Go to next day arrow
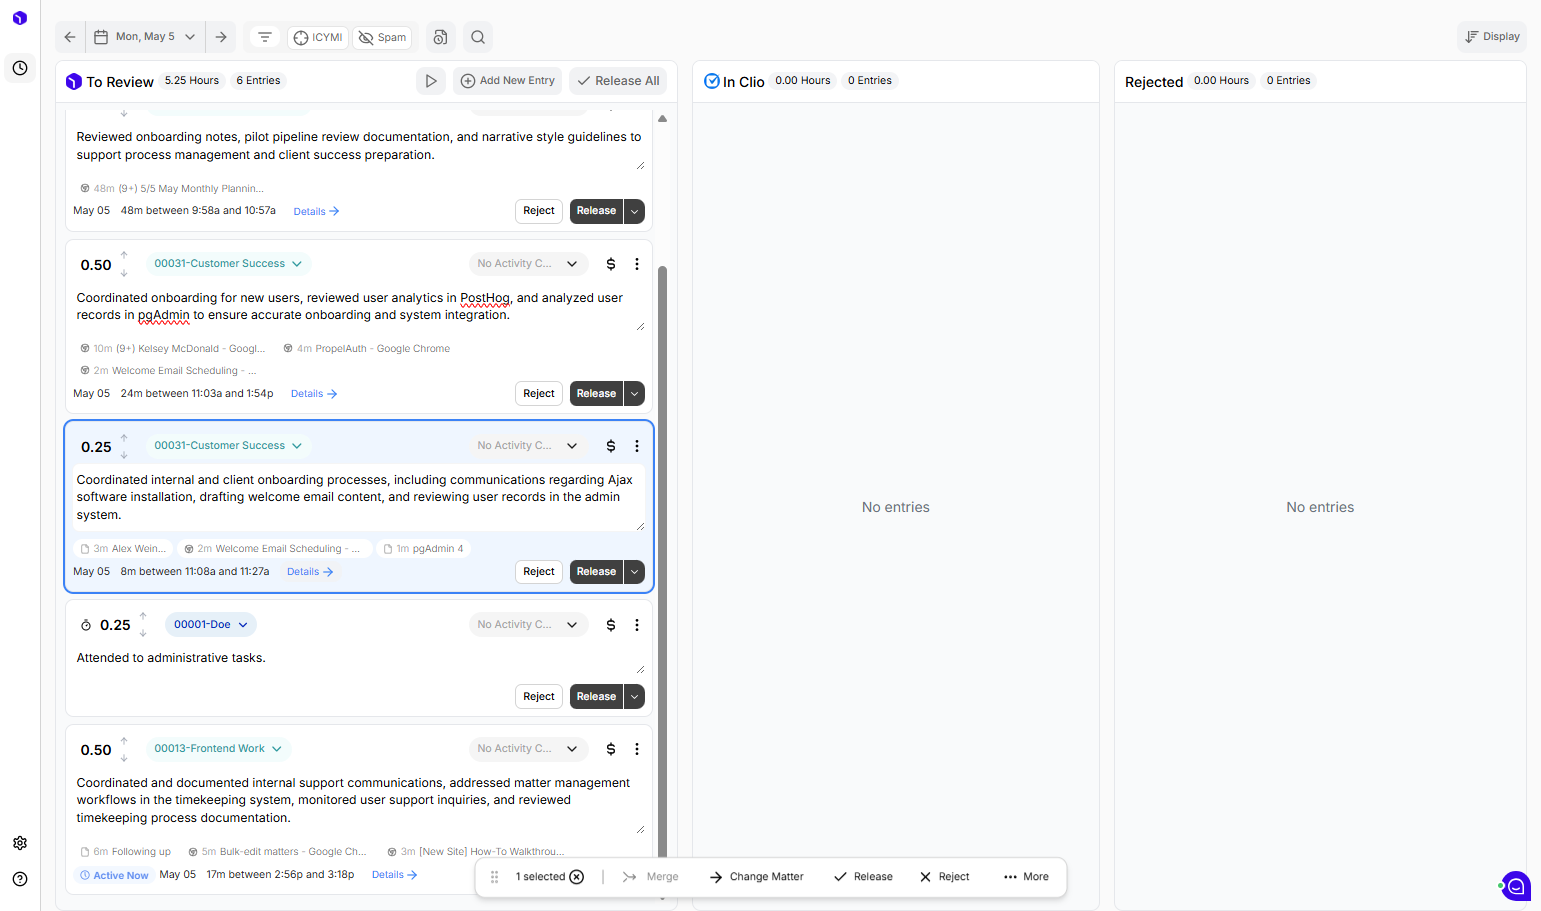This screenshot has height=911, width=1541. pos(221,37)
